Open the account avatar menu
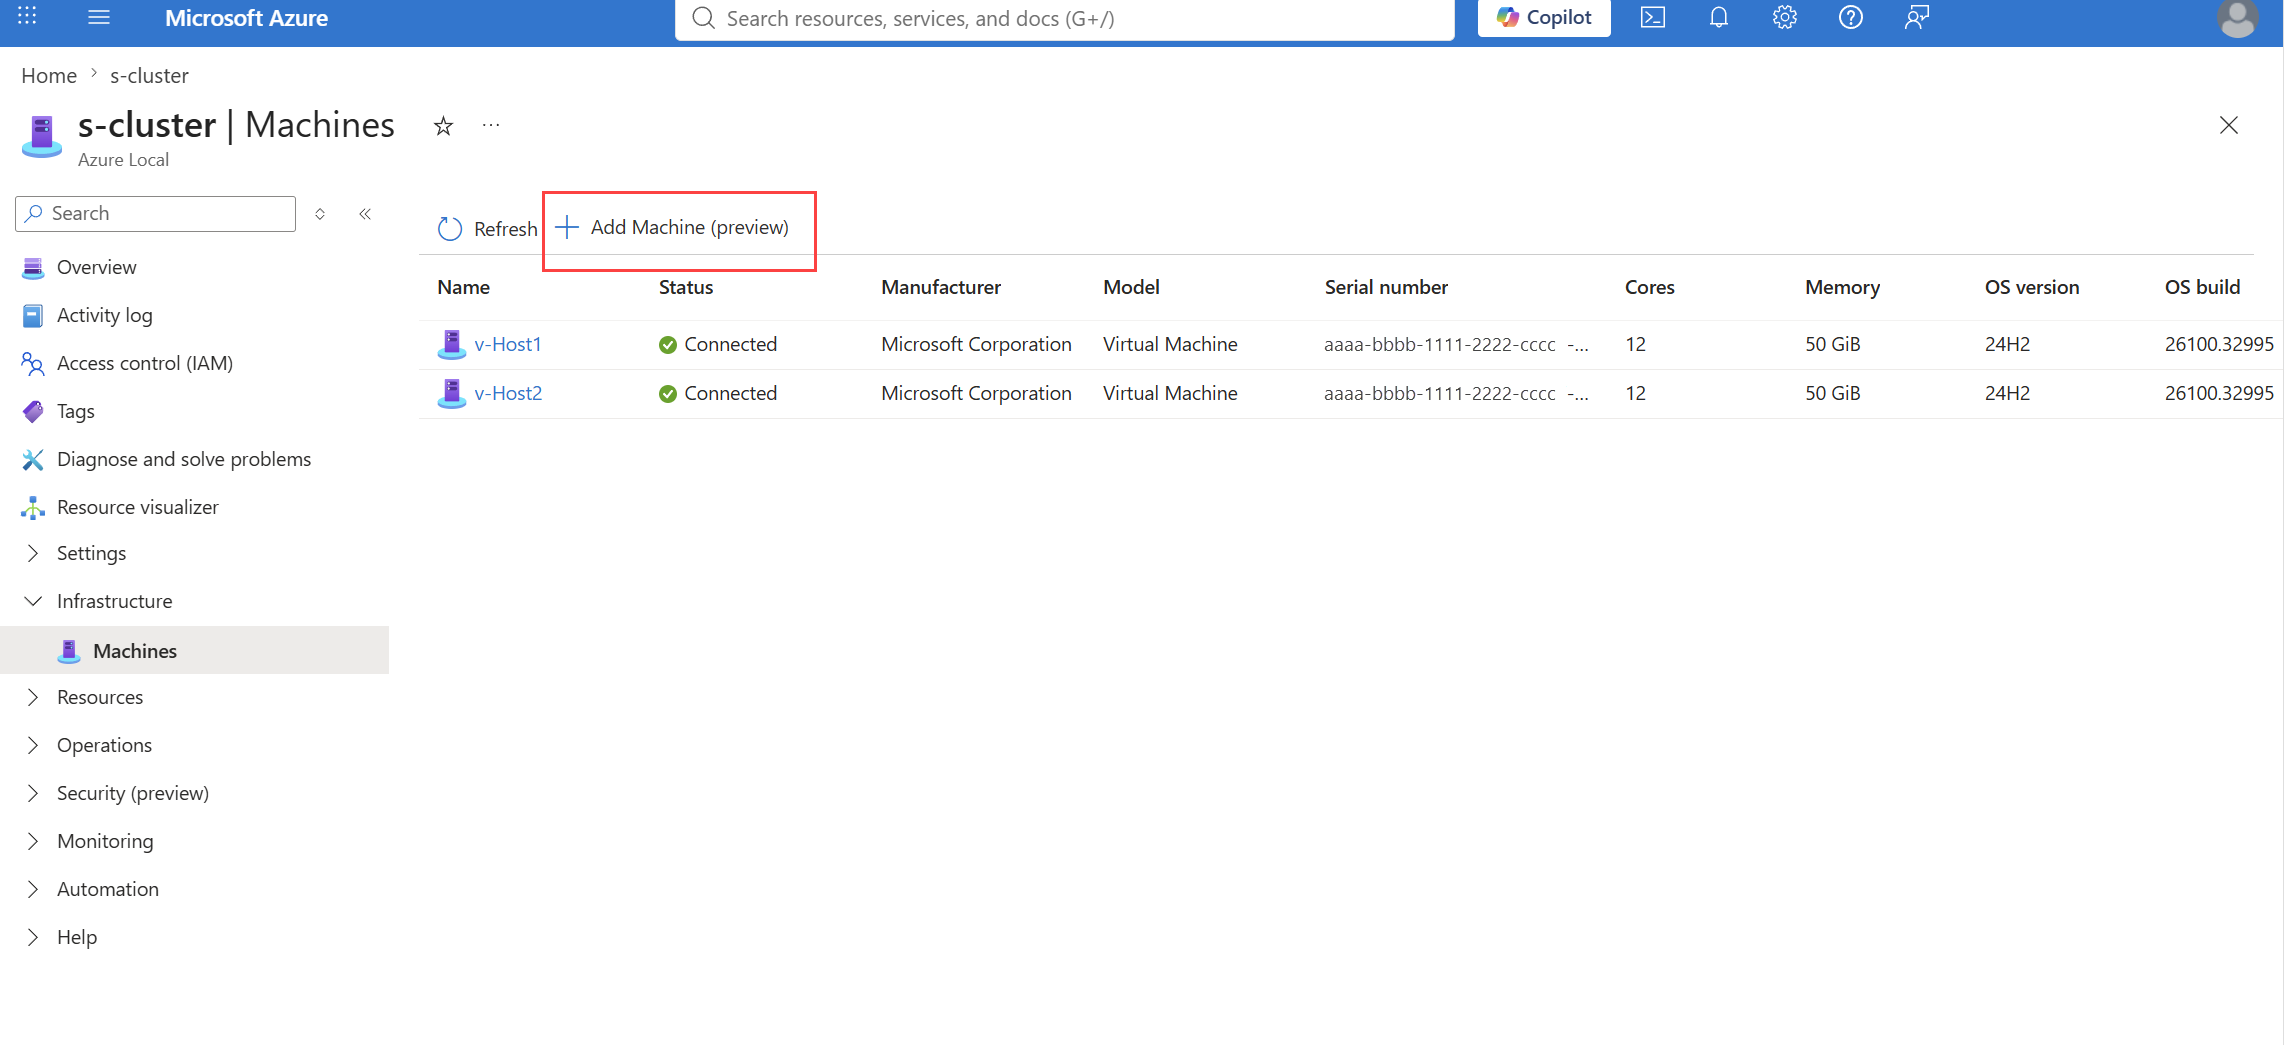The width and height of the screenshot is (2284, 1045). [2238, 18]
